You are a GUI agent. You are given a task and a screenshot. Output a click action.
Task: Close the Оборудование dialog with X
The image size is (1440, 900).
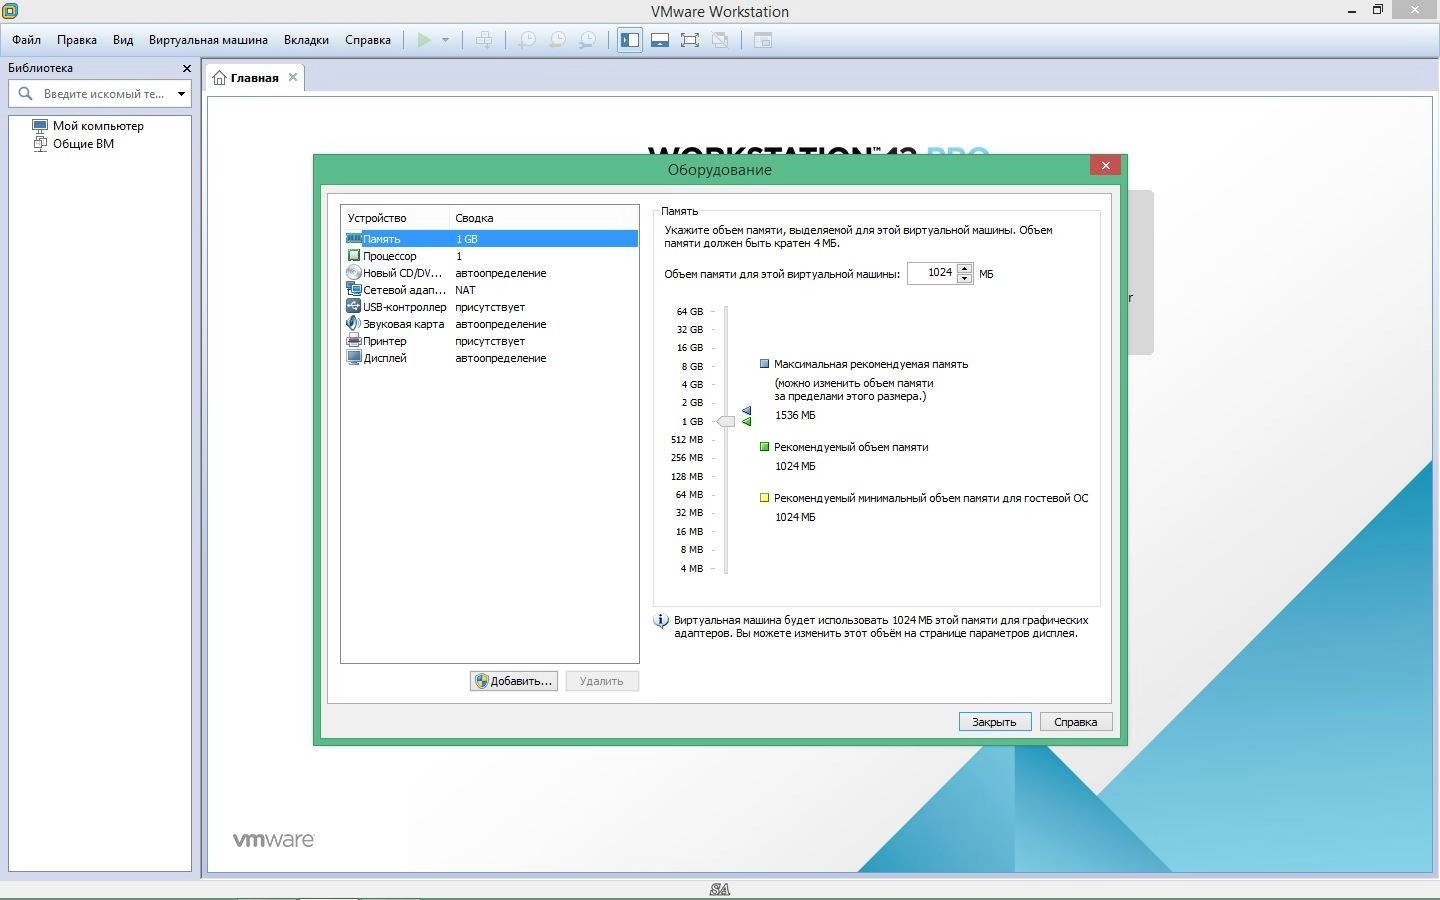point(1105,166)
